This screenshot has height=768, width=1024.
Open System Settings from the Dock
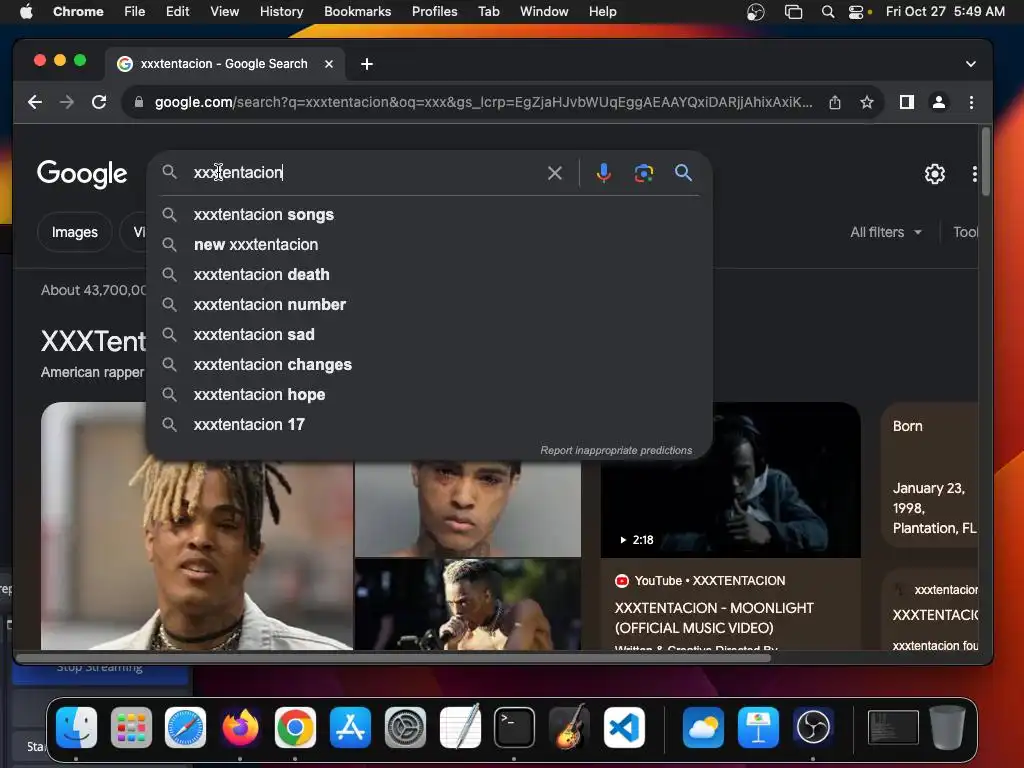(405, 727)
